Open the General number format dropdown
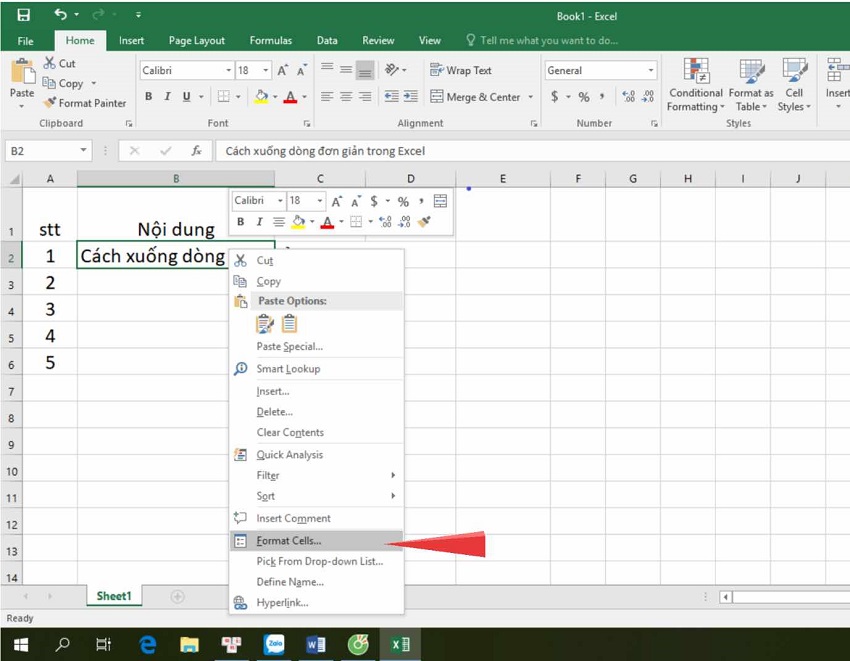850x661 pixels. [651, 70]
